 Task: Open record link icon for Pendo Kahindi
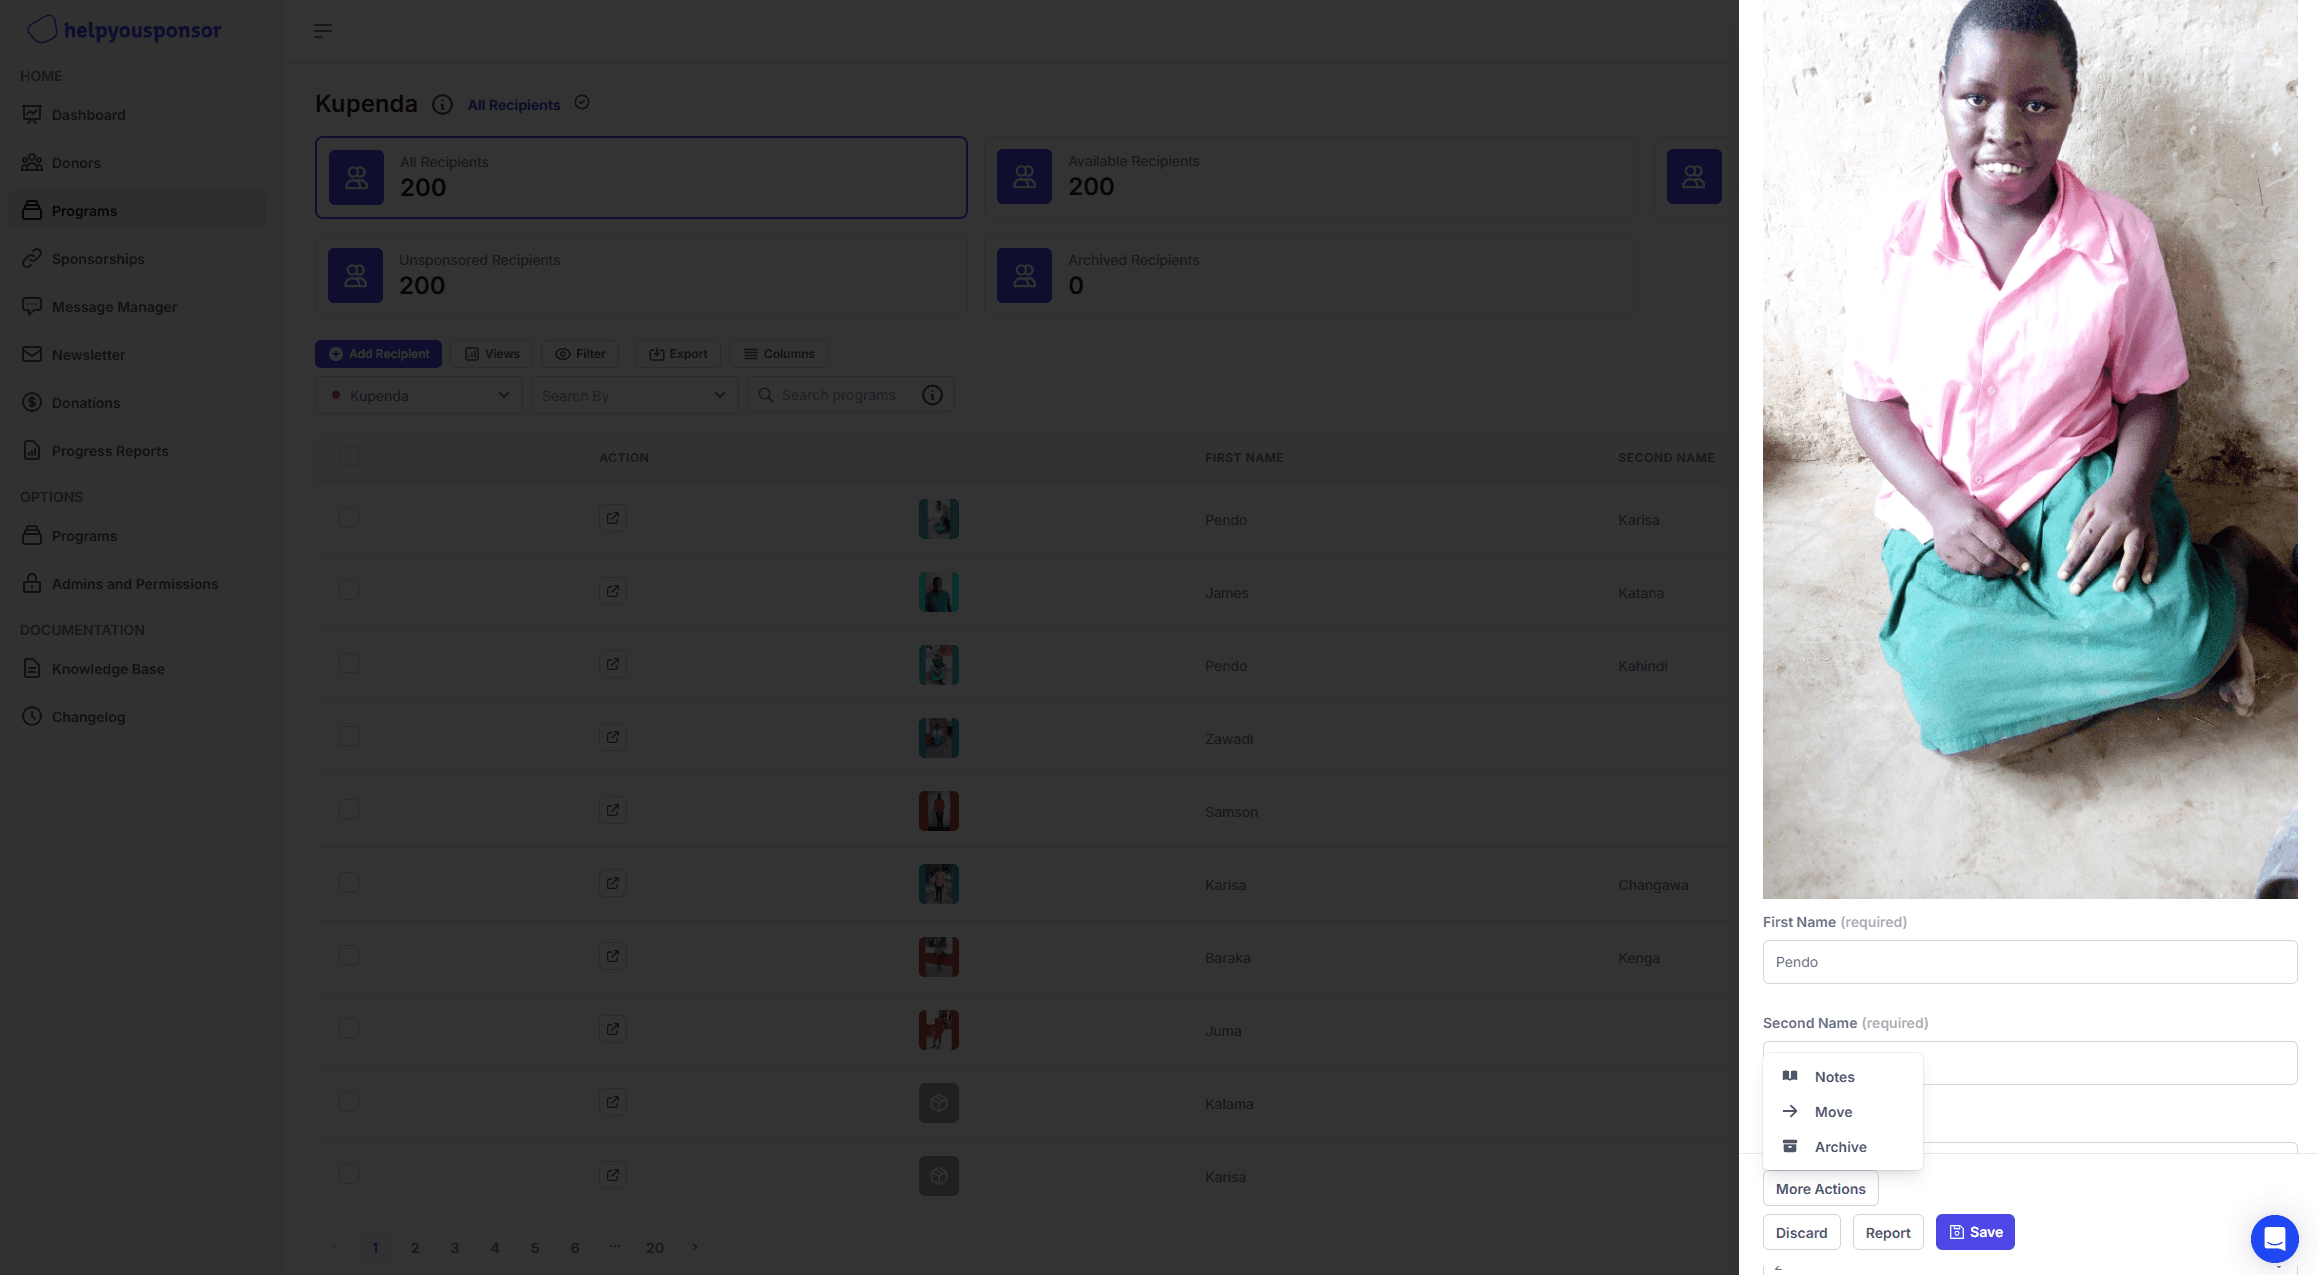[613, 664]
